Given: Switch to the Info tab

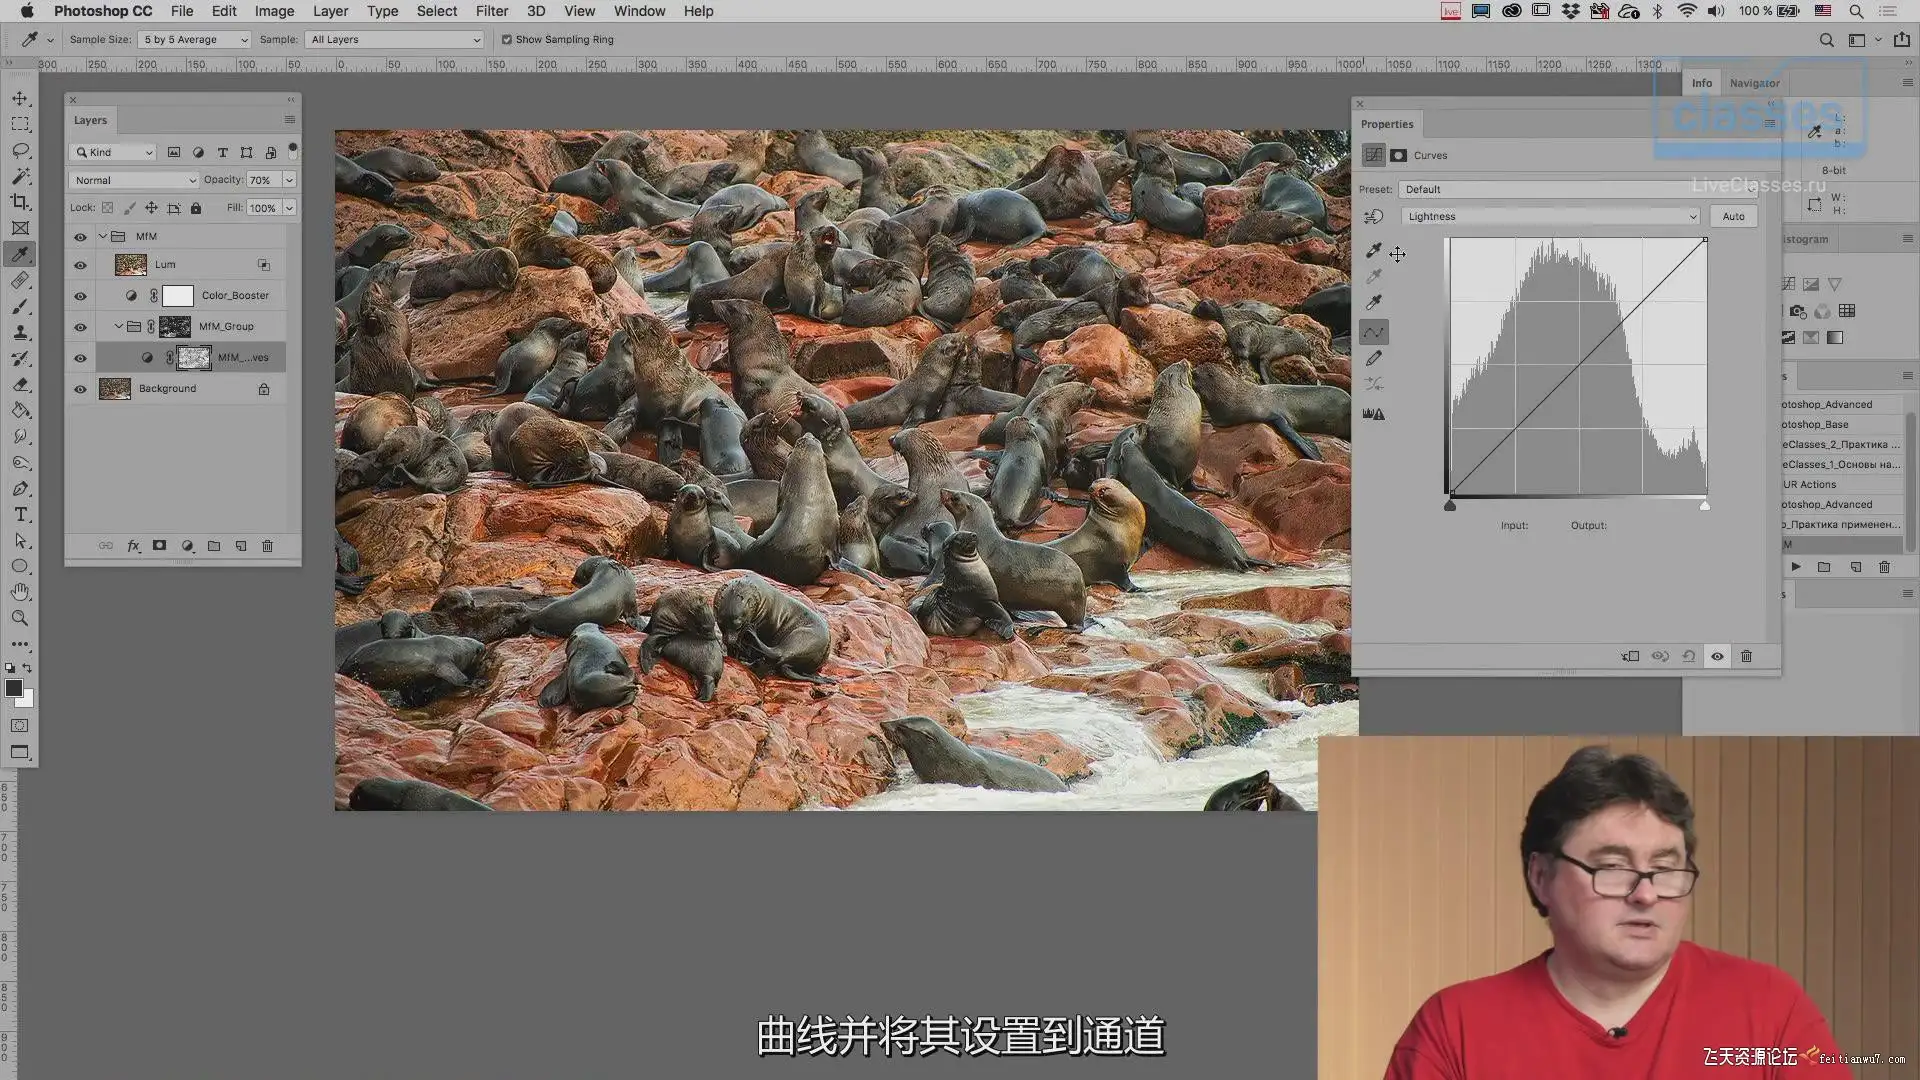Looking at the screenshot, I should [x=1701, y=83].
